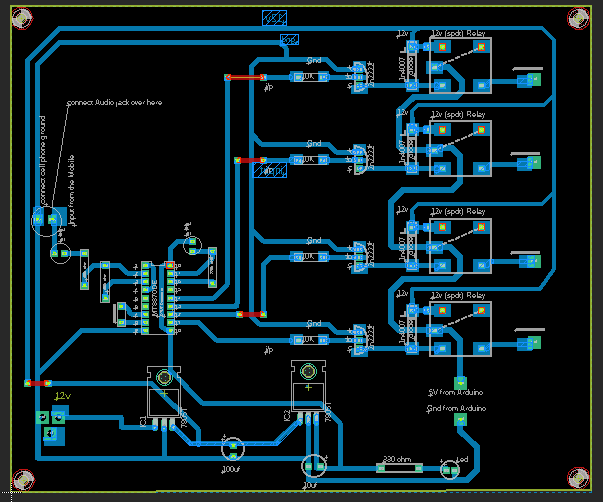
Task: Click the 230 ohm resistor
Action: click(399, 468)
